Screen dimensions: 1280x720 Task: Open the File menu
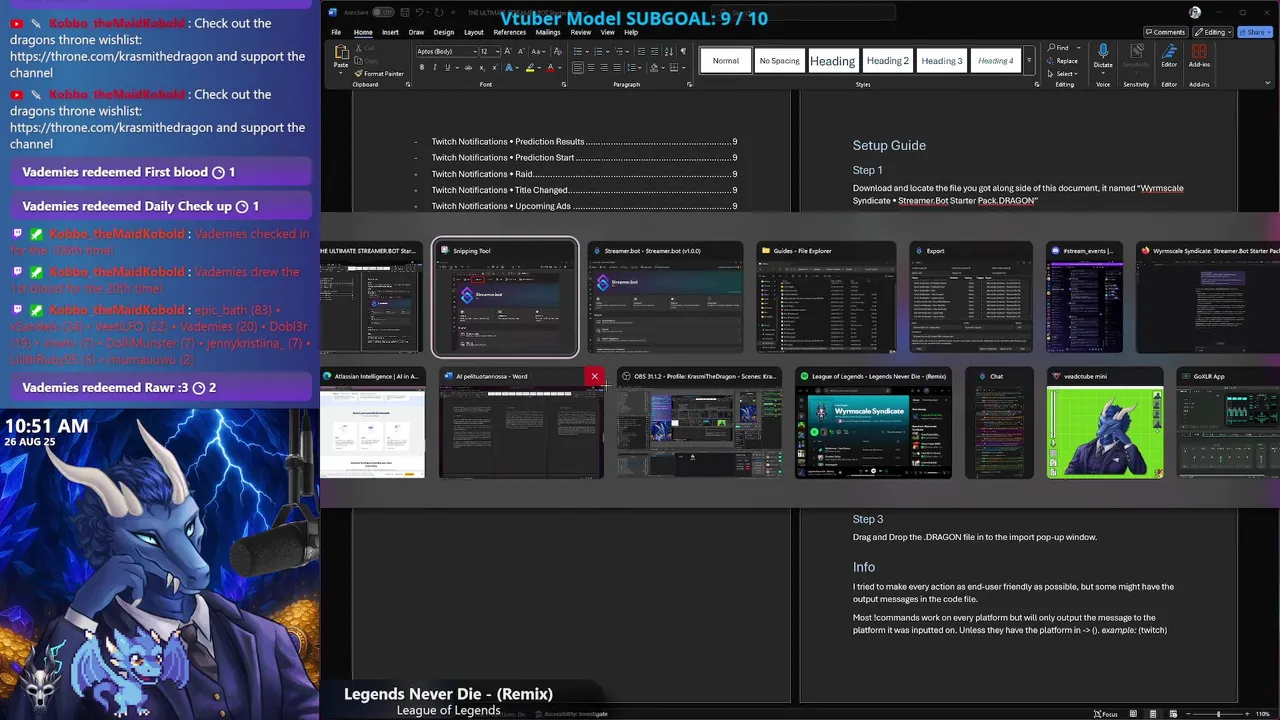(x=336, y=32)
